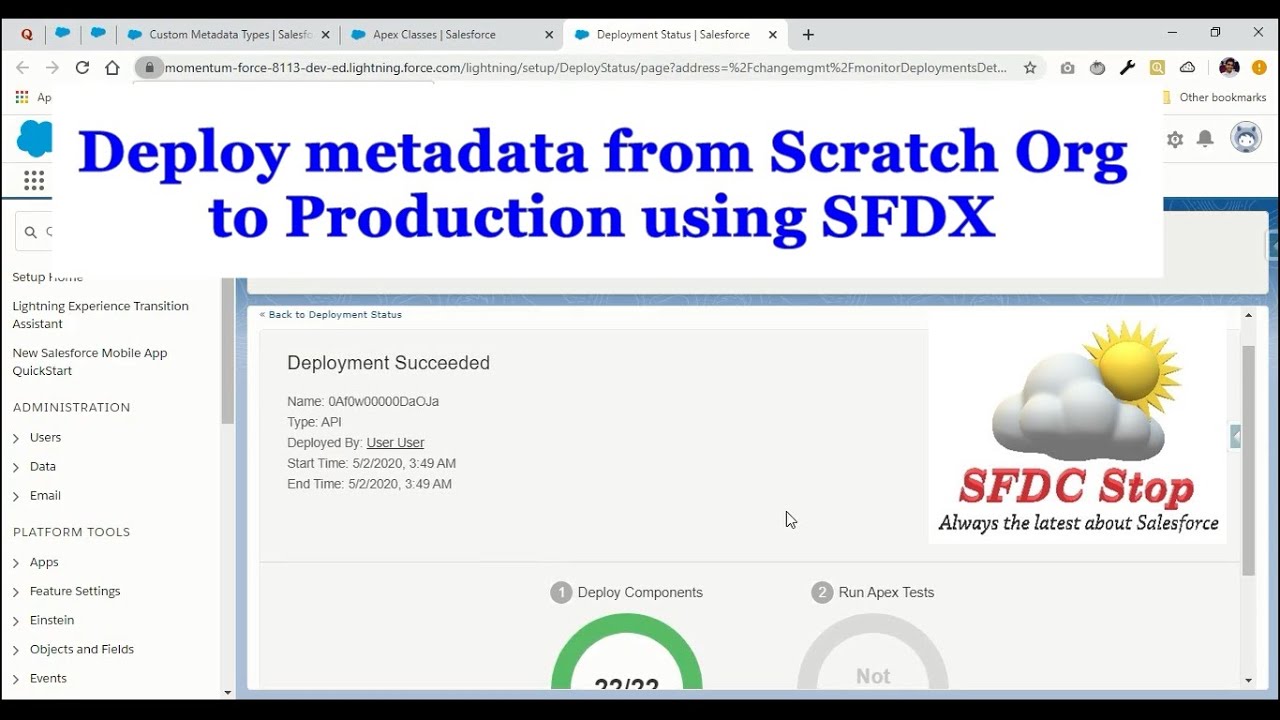Screen dimensions: 1280x720
Task: Expand the Users setup node
Action: click(x=16, y=438)
